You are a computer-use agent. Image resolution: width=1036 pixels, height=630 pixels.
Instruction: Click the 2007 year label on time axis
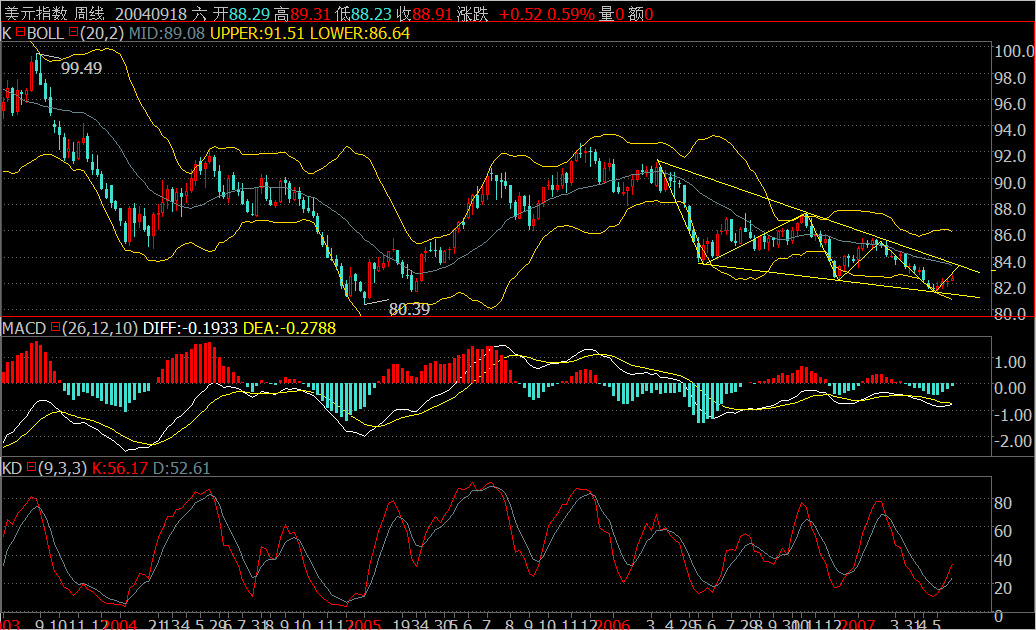(x=857, y=623)
